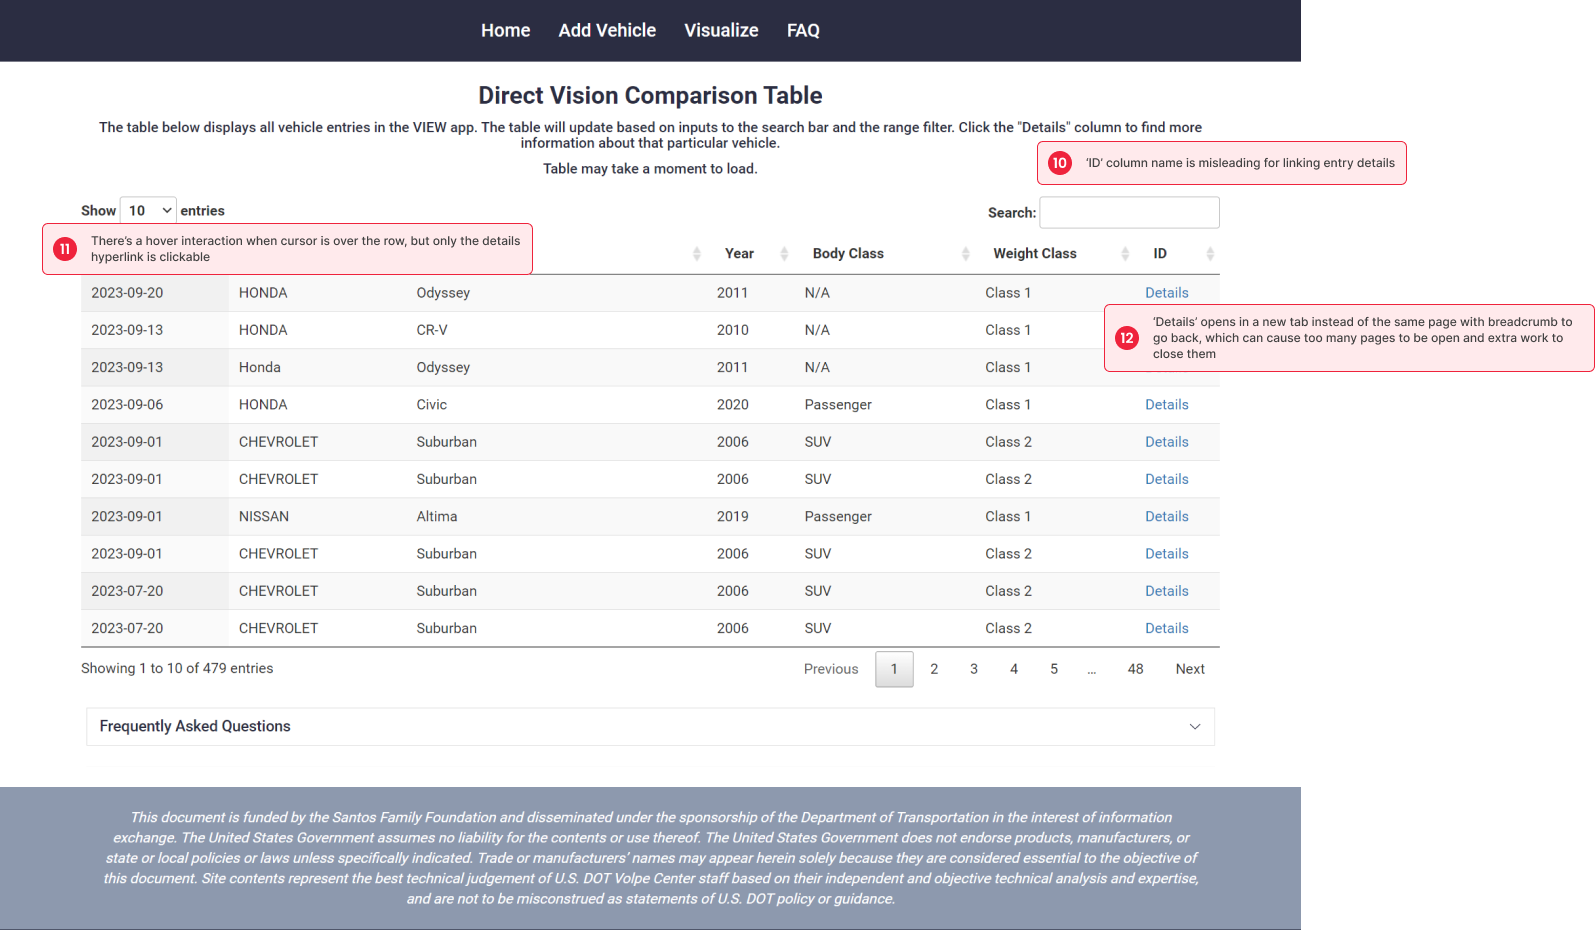Jump to page 48 of table
This screenshot has width=1595, height=930.
coord(1135,669)
